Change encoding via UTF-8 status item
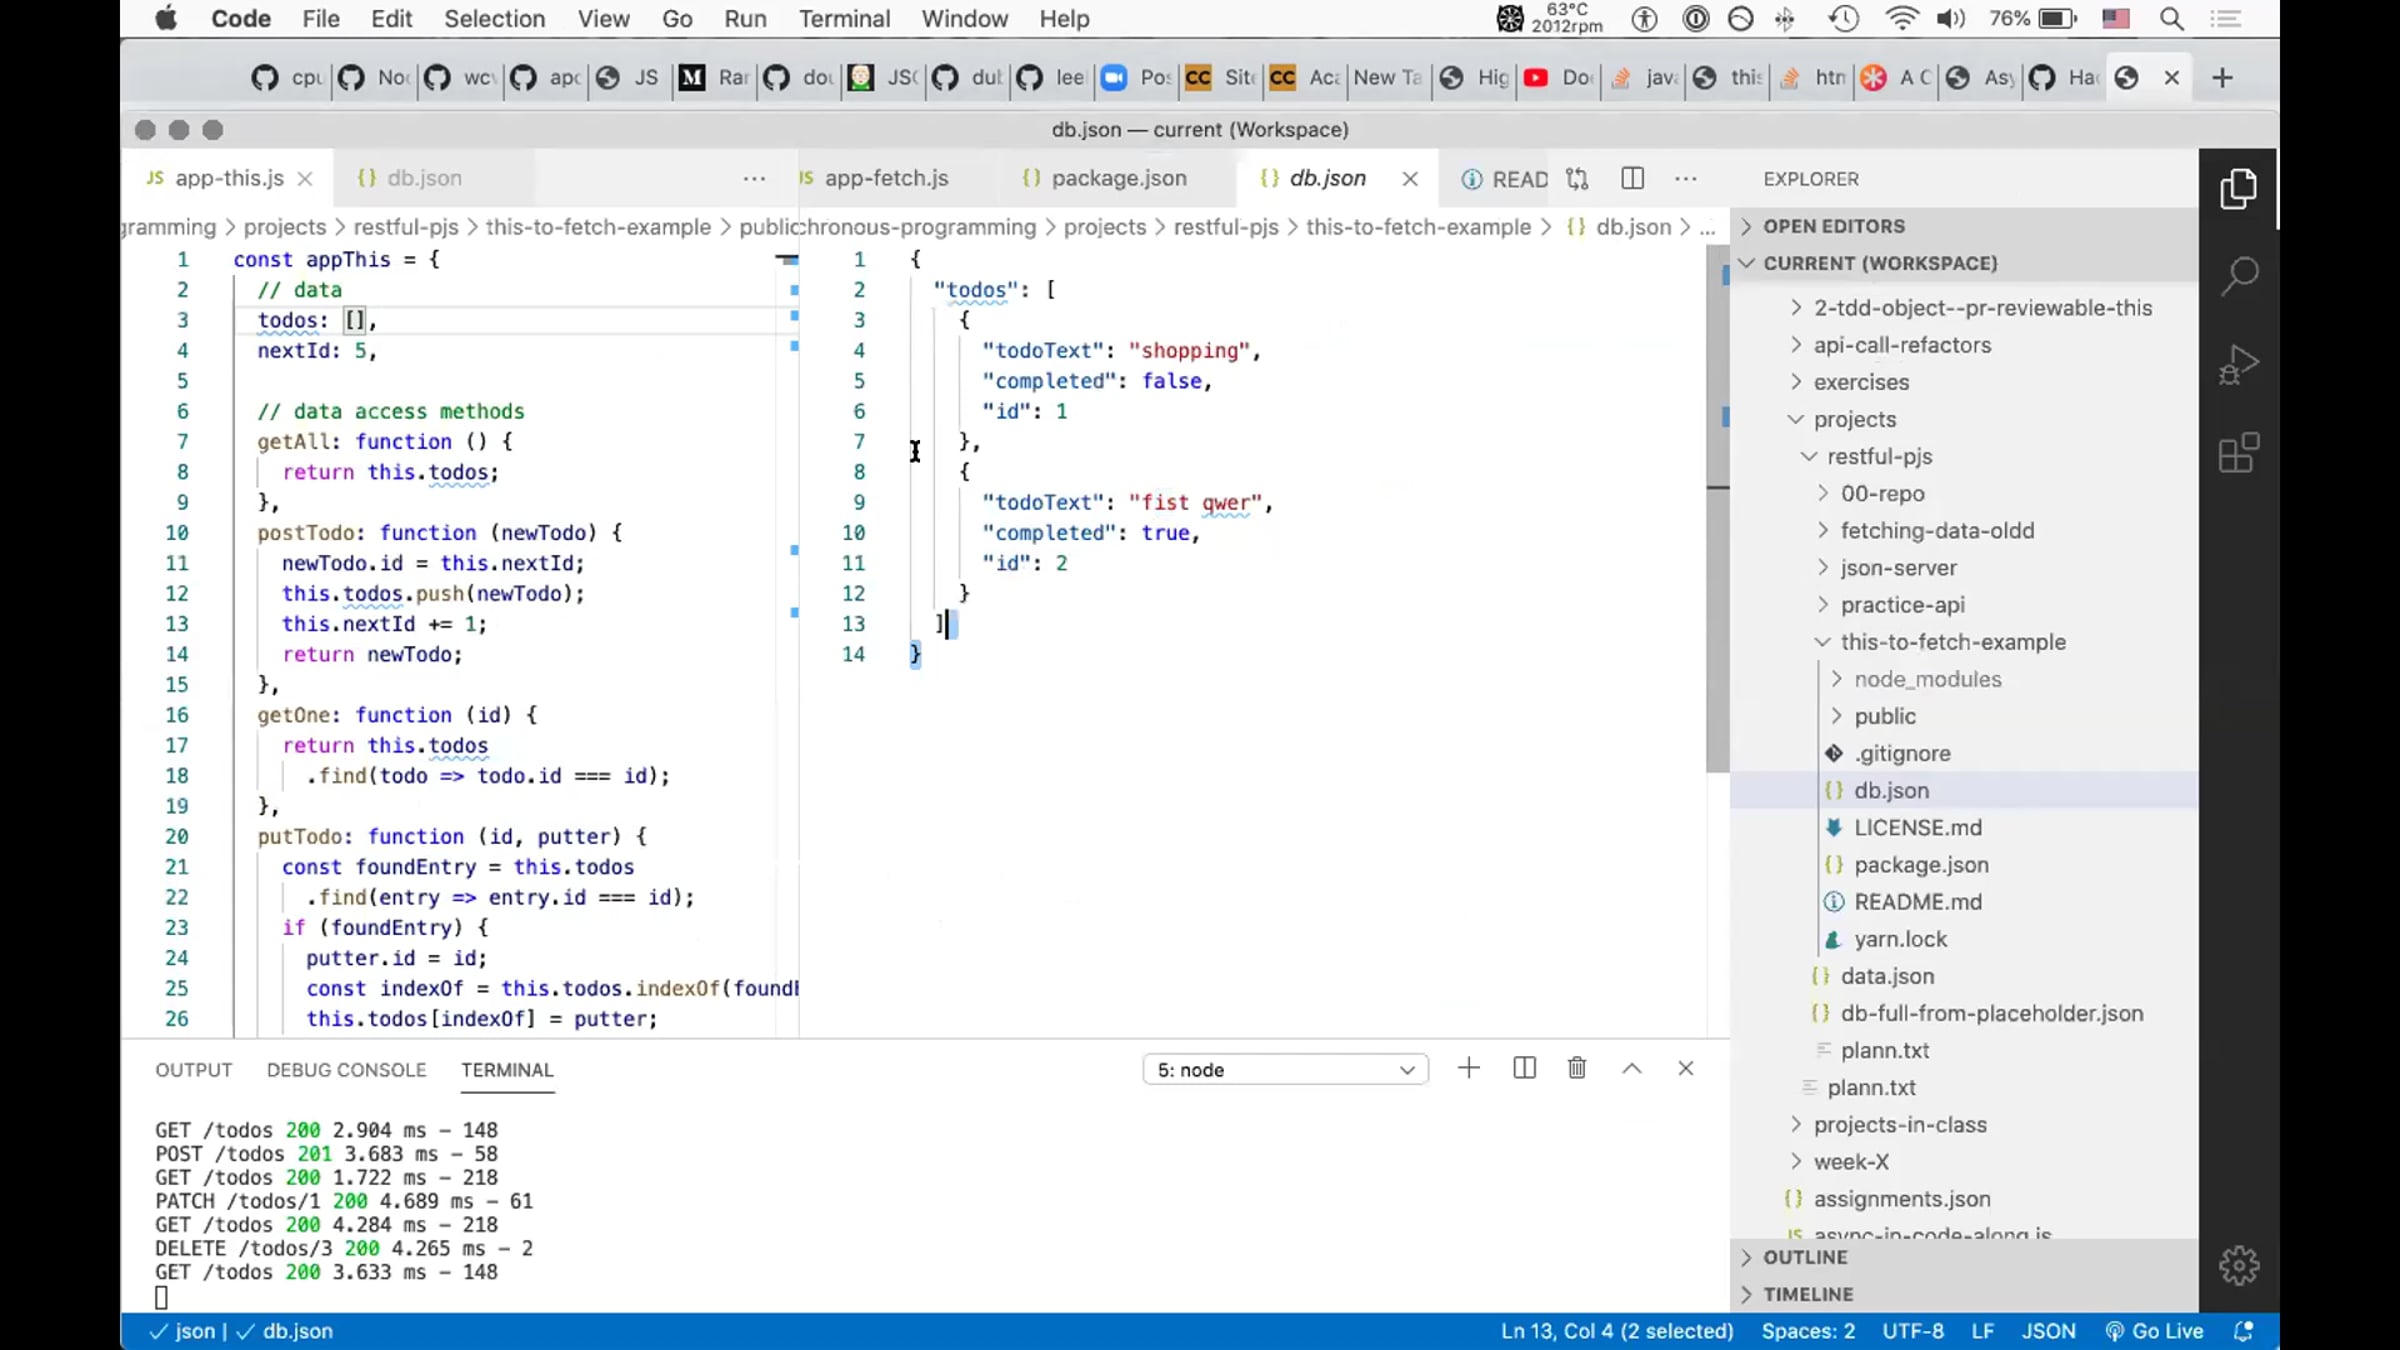 (x=1913, y=1331)
